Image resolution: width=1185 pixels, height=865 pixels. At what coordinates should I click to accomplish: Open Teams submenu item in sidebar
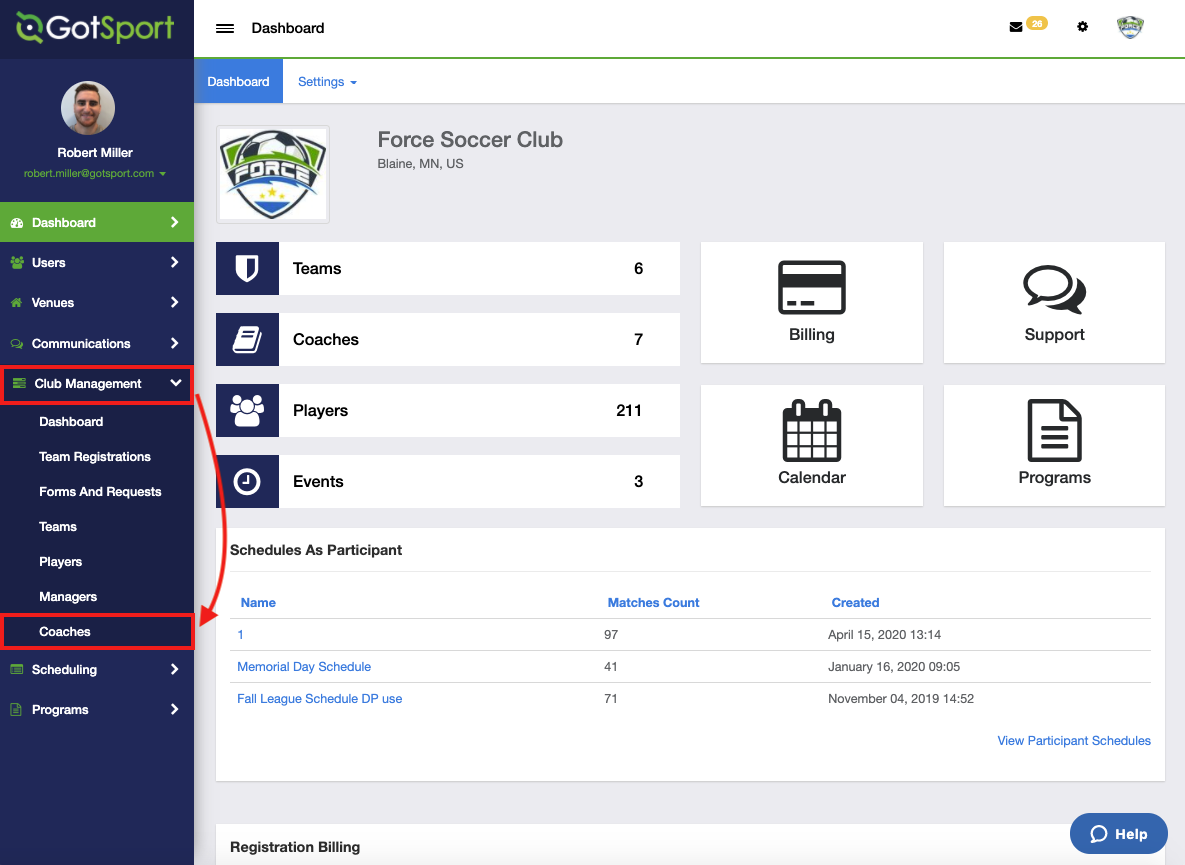(x=57, y=527)
